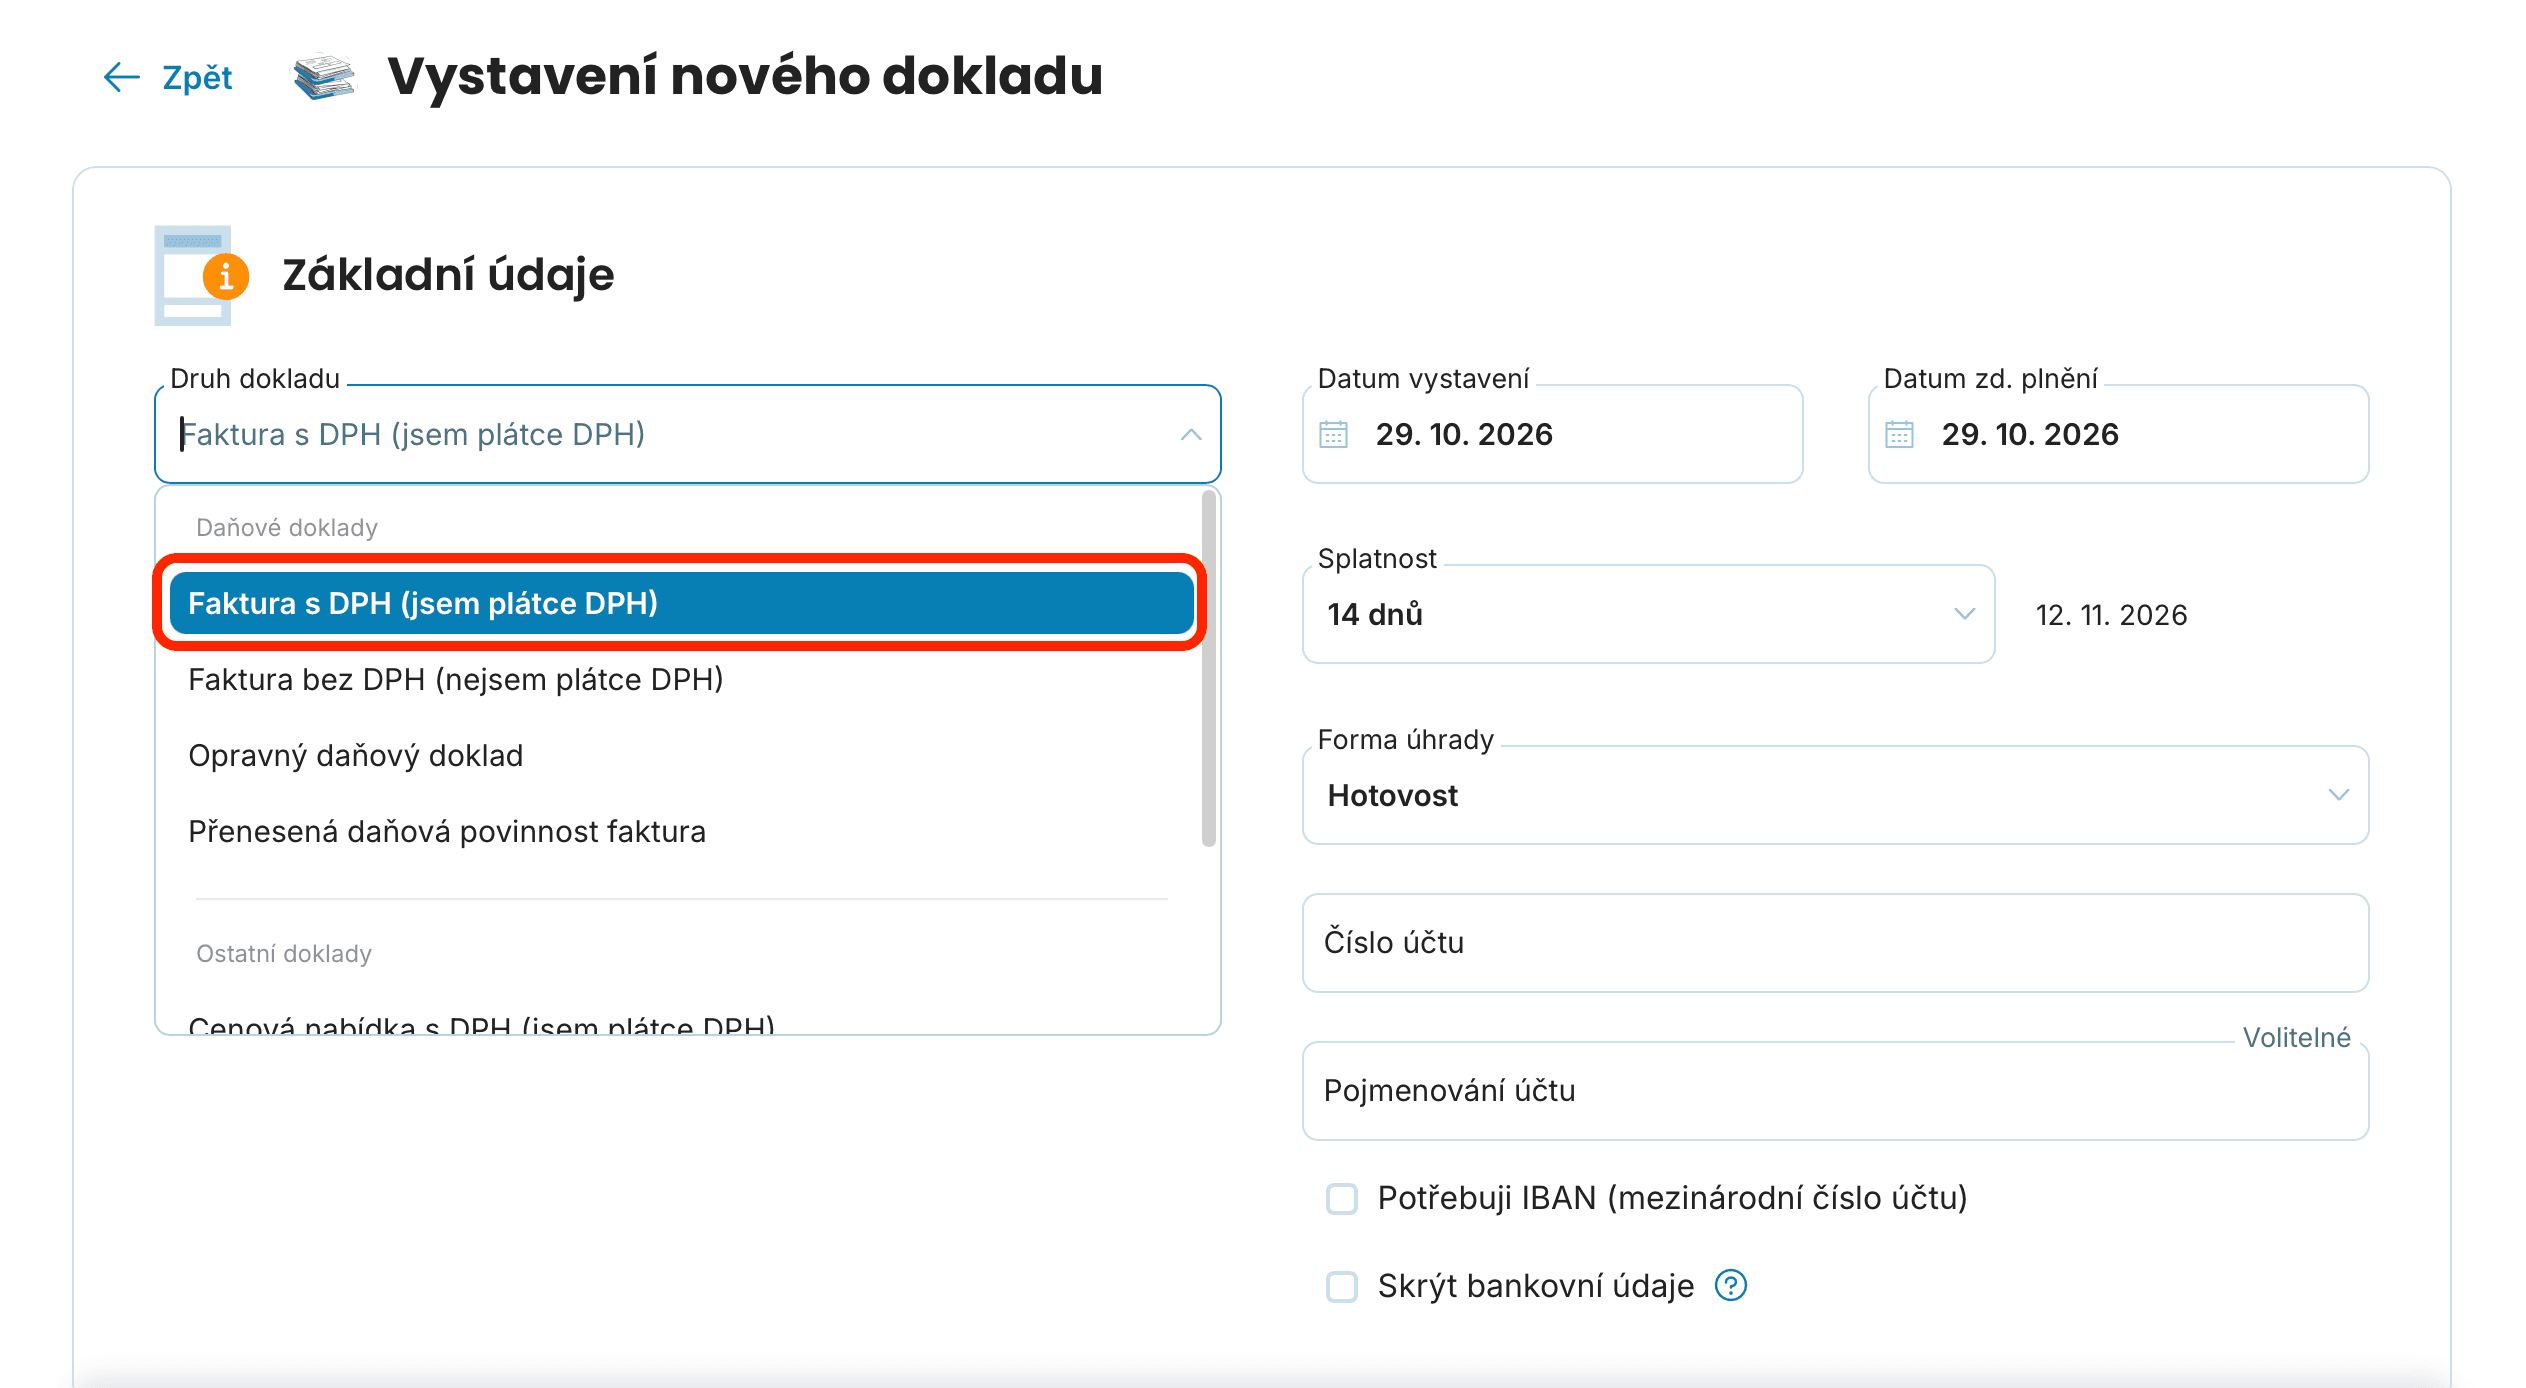Click the document stack icon beside page title
This screenshot has width=2526, height=1388.
point(324,77)
